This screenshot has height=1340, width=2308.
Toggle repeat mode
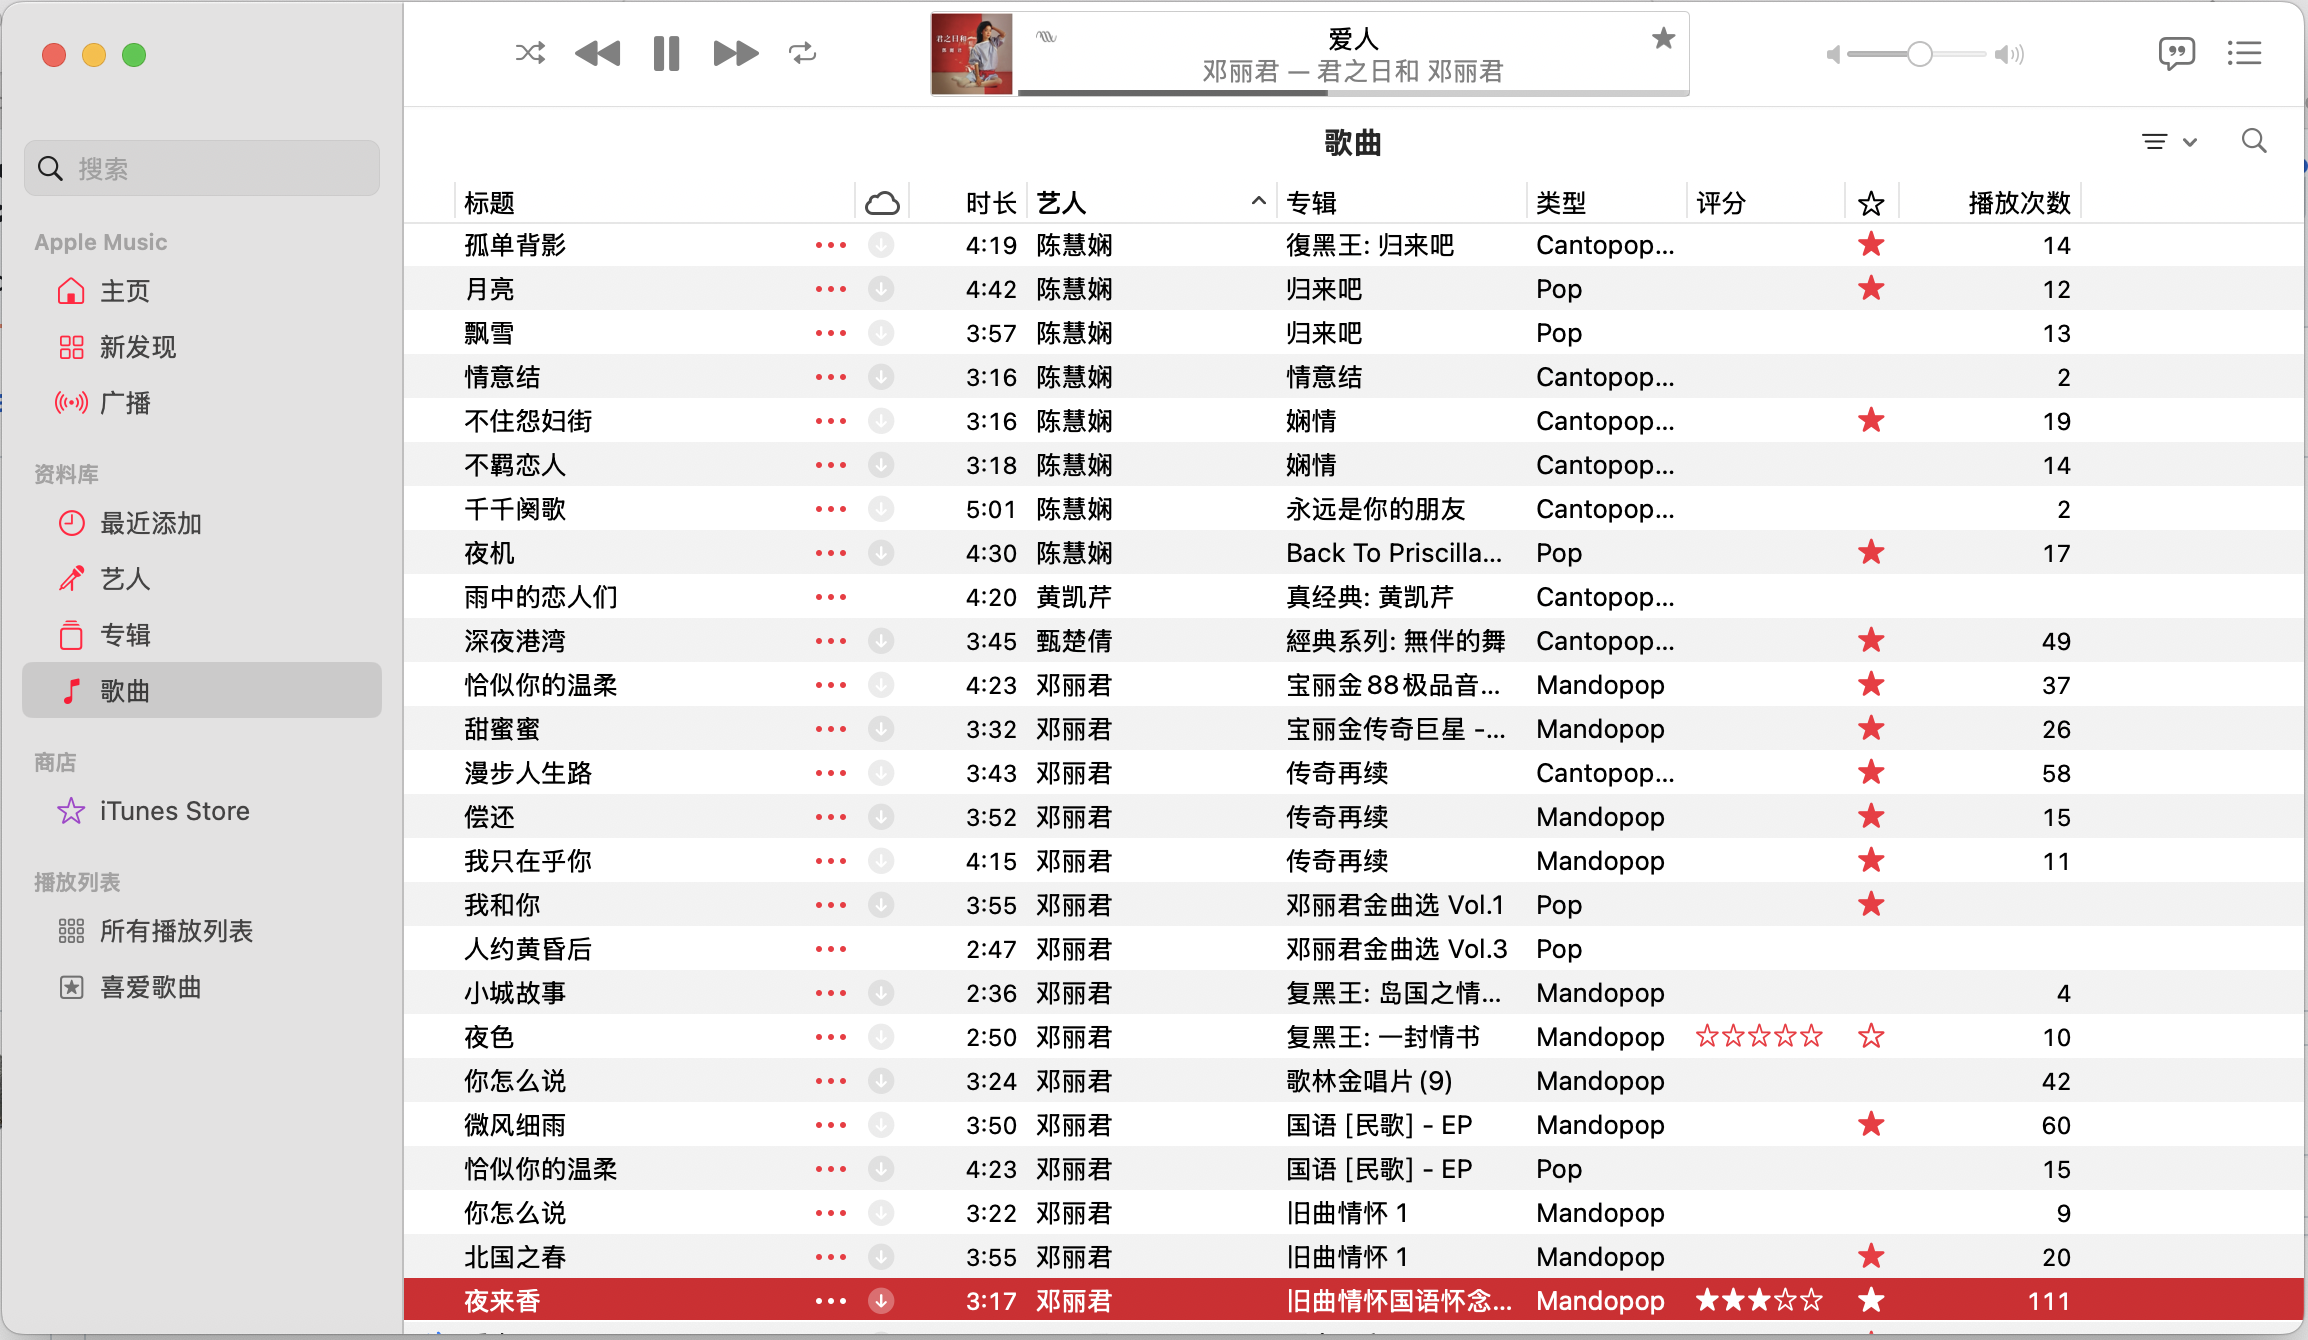802,53
